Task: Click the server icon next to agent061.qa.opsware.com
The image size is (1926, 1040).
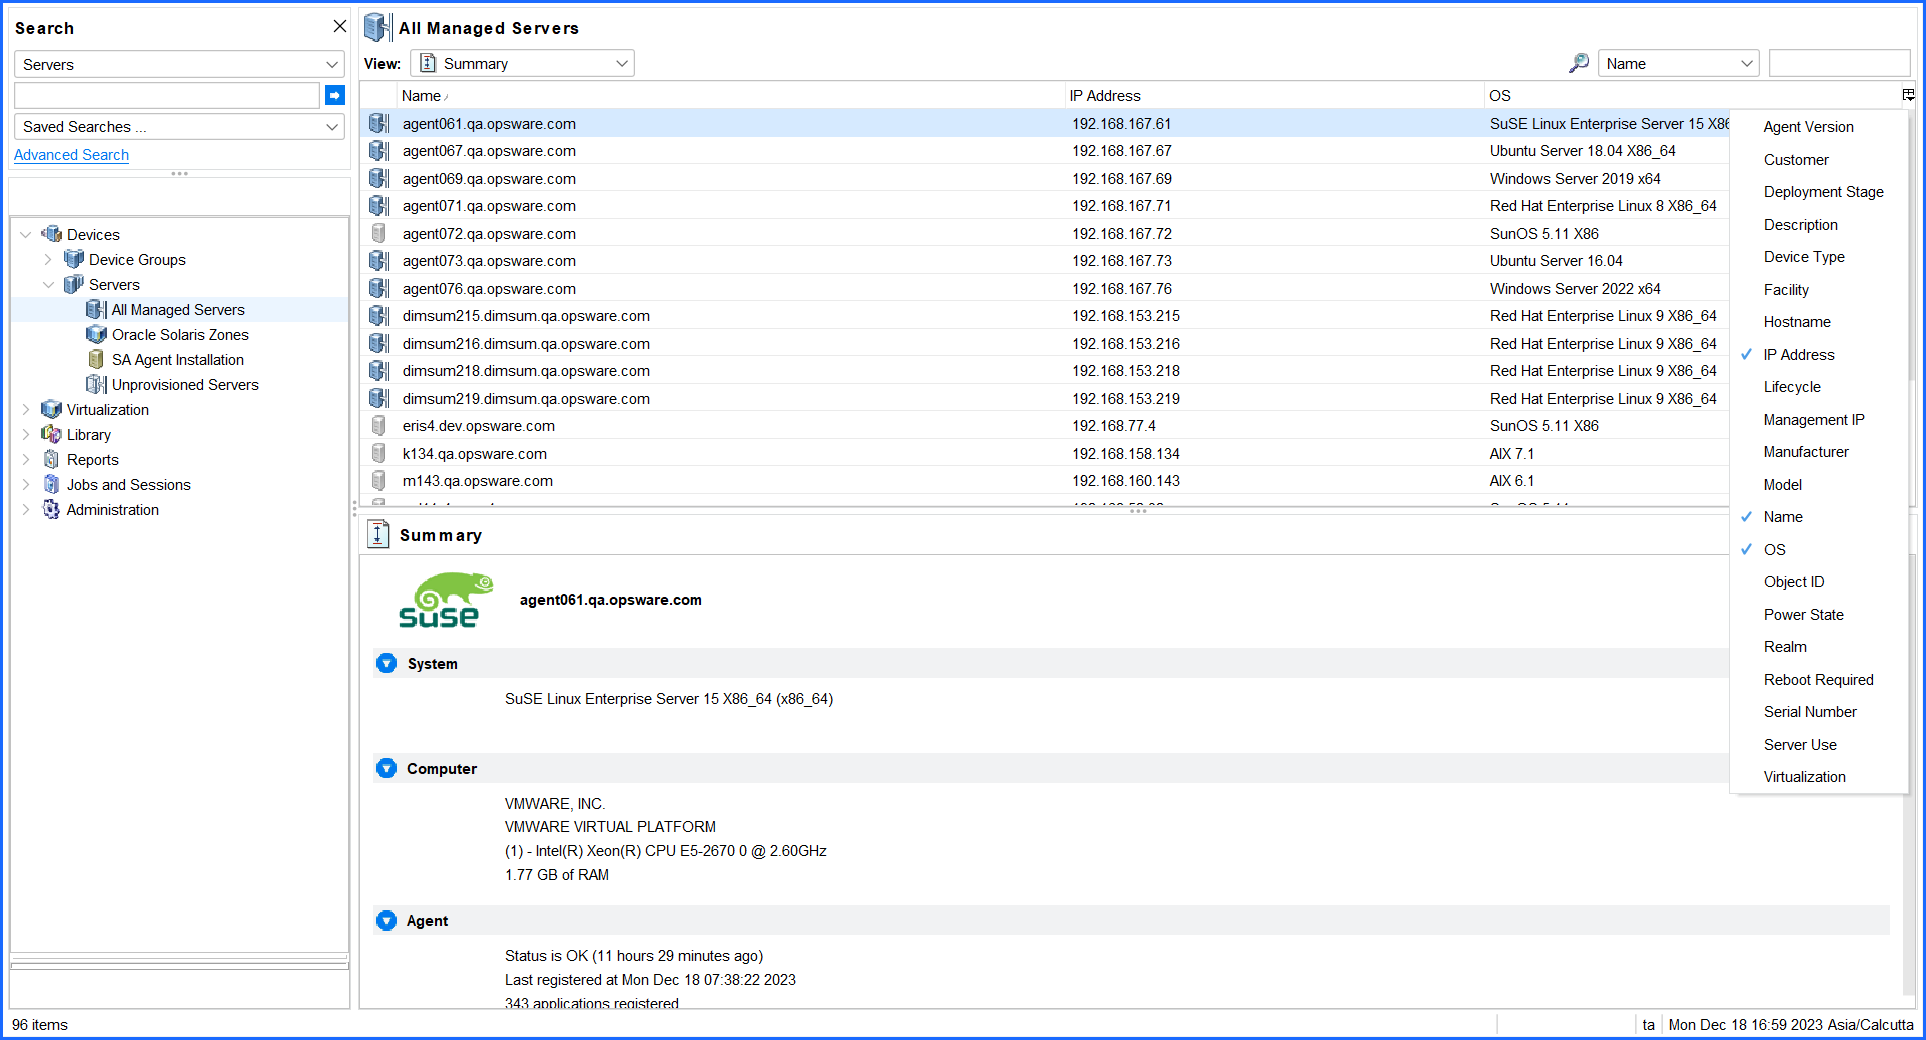Action: [x=378, y=123]
